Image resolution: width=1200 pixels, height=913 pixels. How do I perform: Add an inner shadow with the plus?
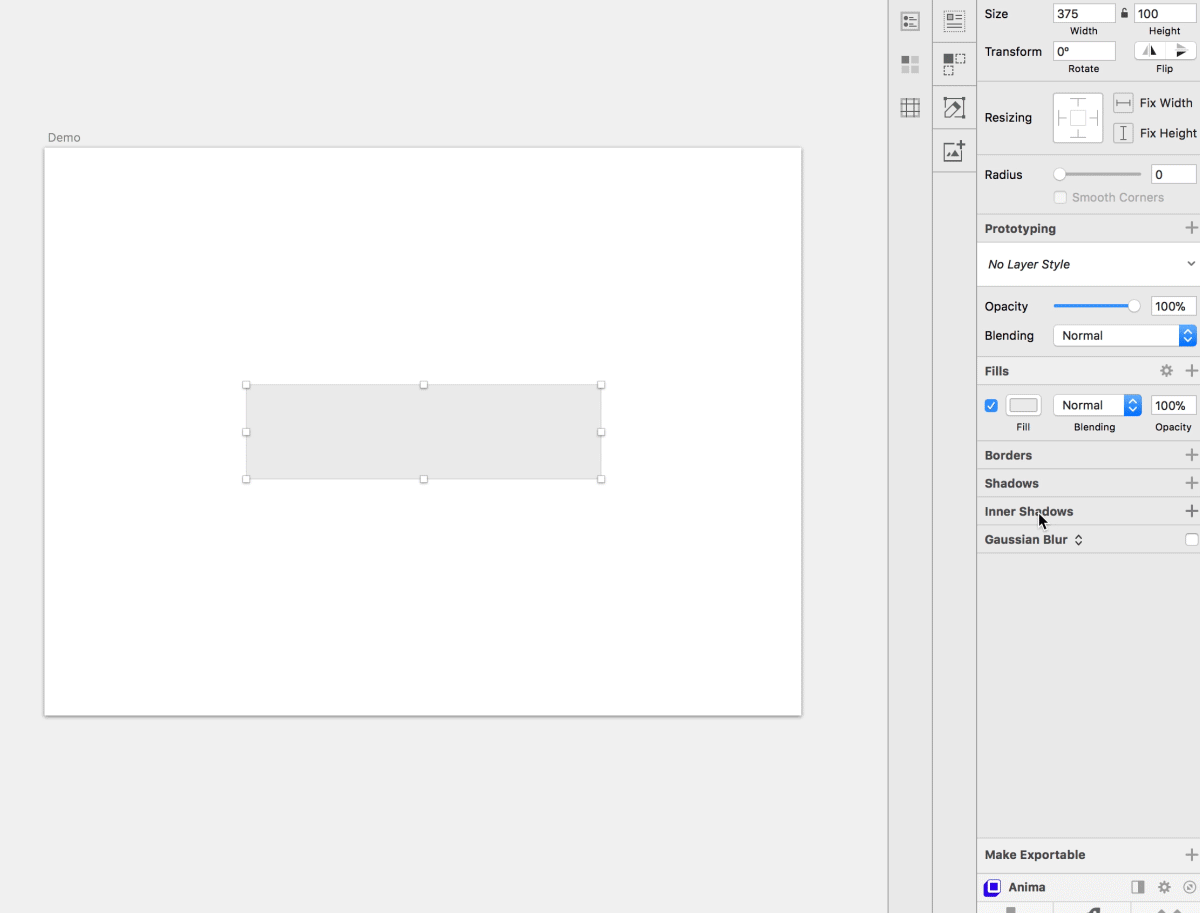tap(1191, 511)
